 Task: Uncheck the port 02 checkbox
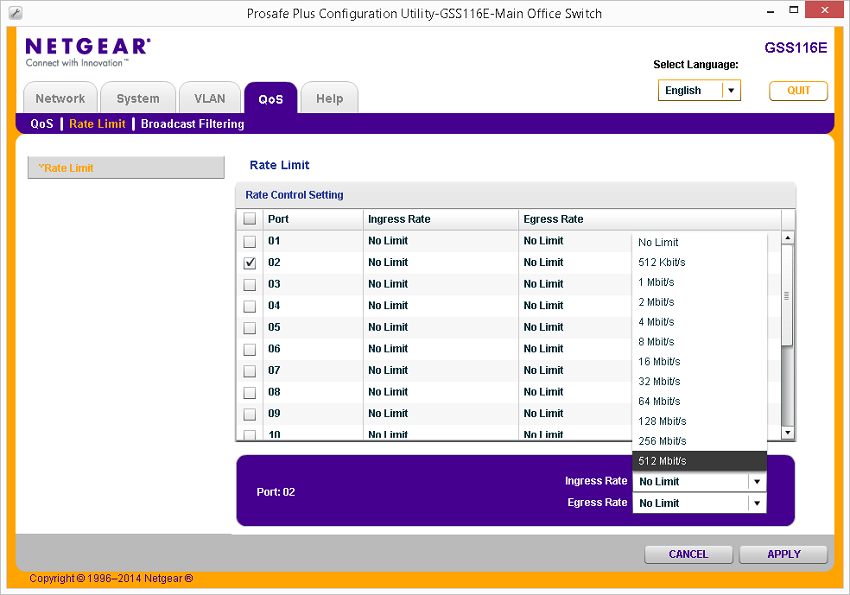tap(249, 263)
